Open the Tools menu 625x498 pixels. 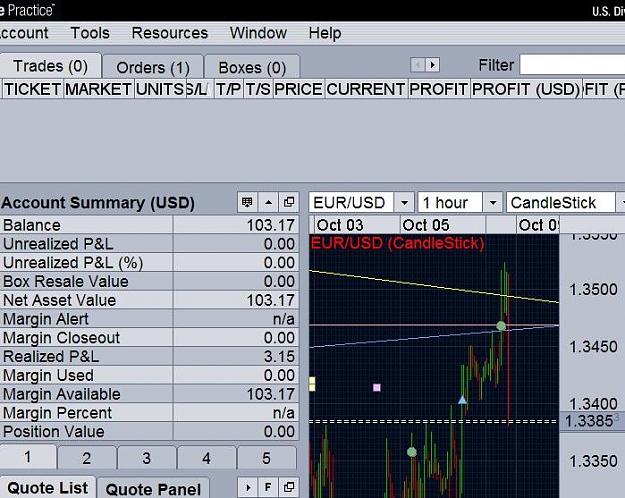pos(90,33)
